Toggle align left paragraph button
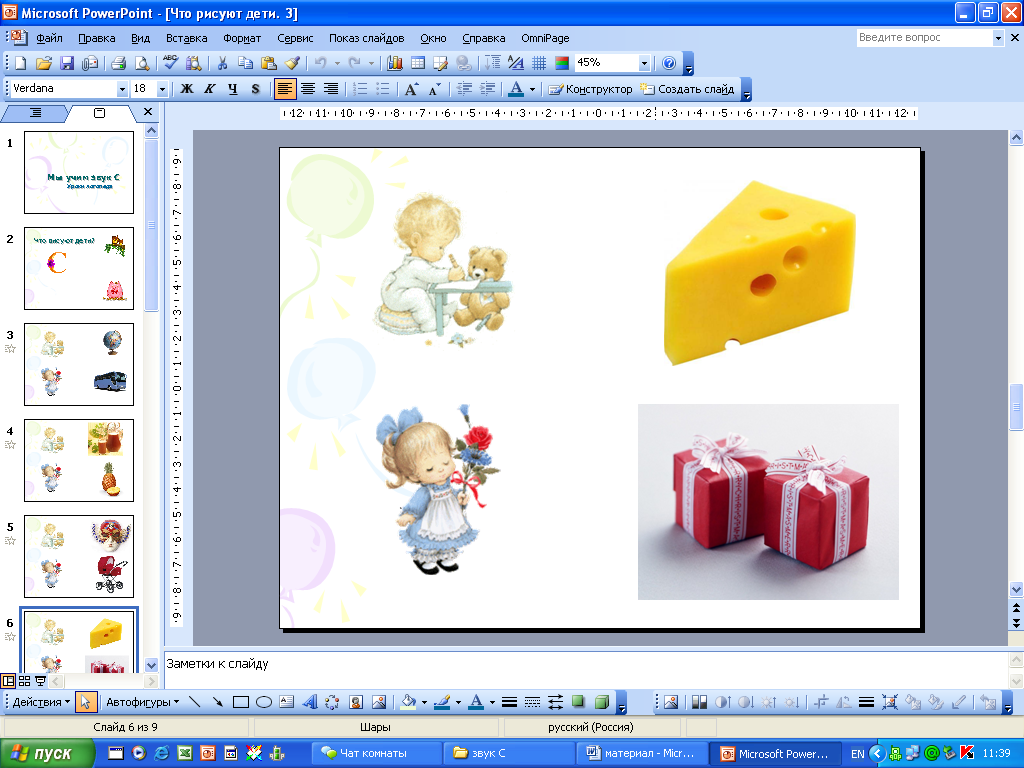1024x768 pixels. click(x=285, y=89)
